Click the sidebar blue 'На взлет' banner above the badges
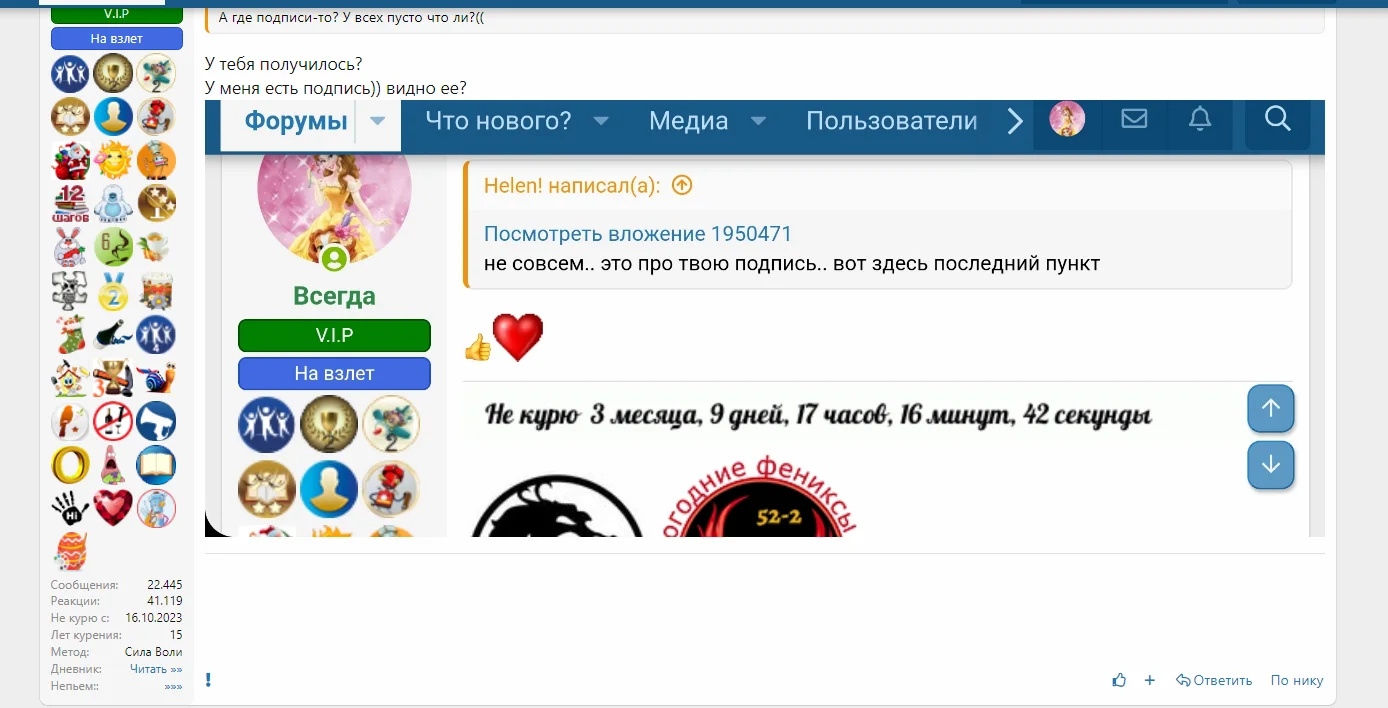 click(117, 39)
